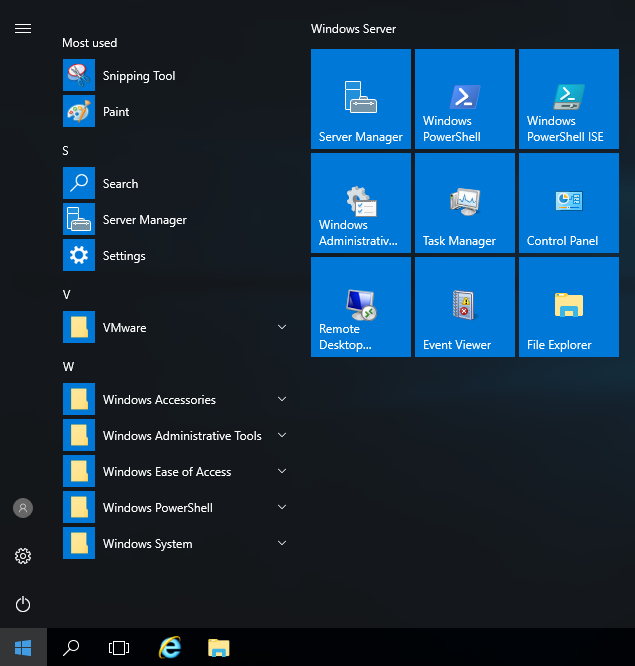The image size is (635, 666).
Task: Select the VMware folder label
Action: (124, 328)
